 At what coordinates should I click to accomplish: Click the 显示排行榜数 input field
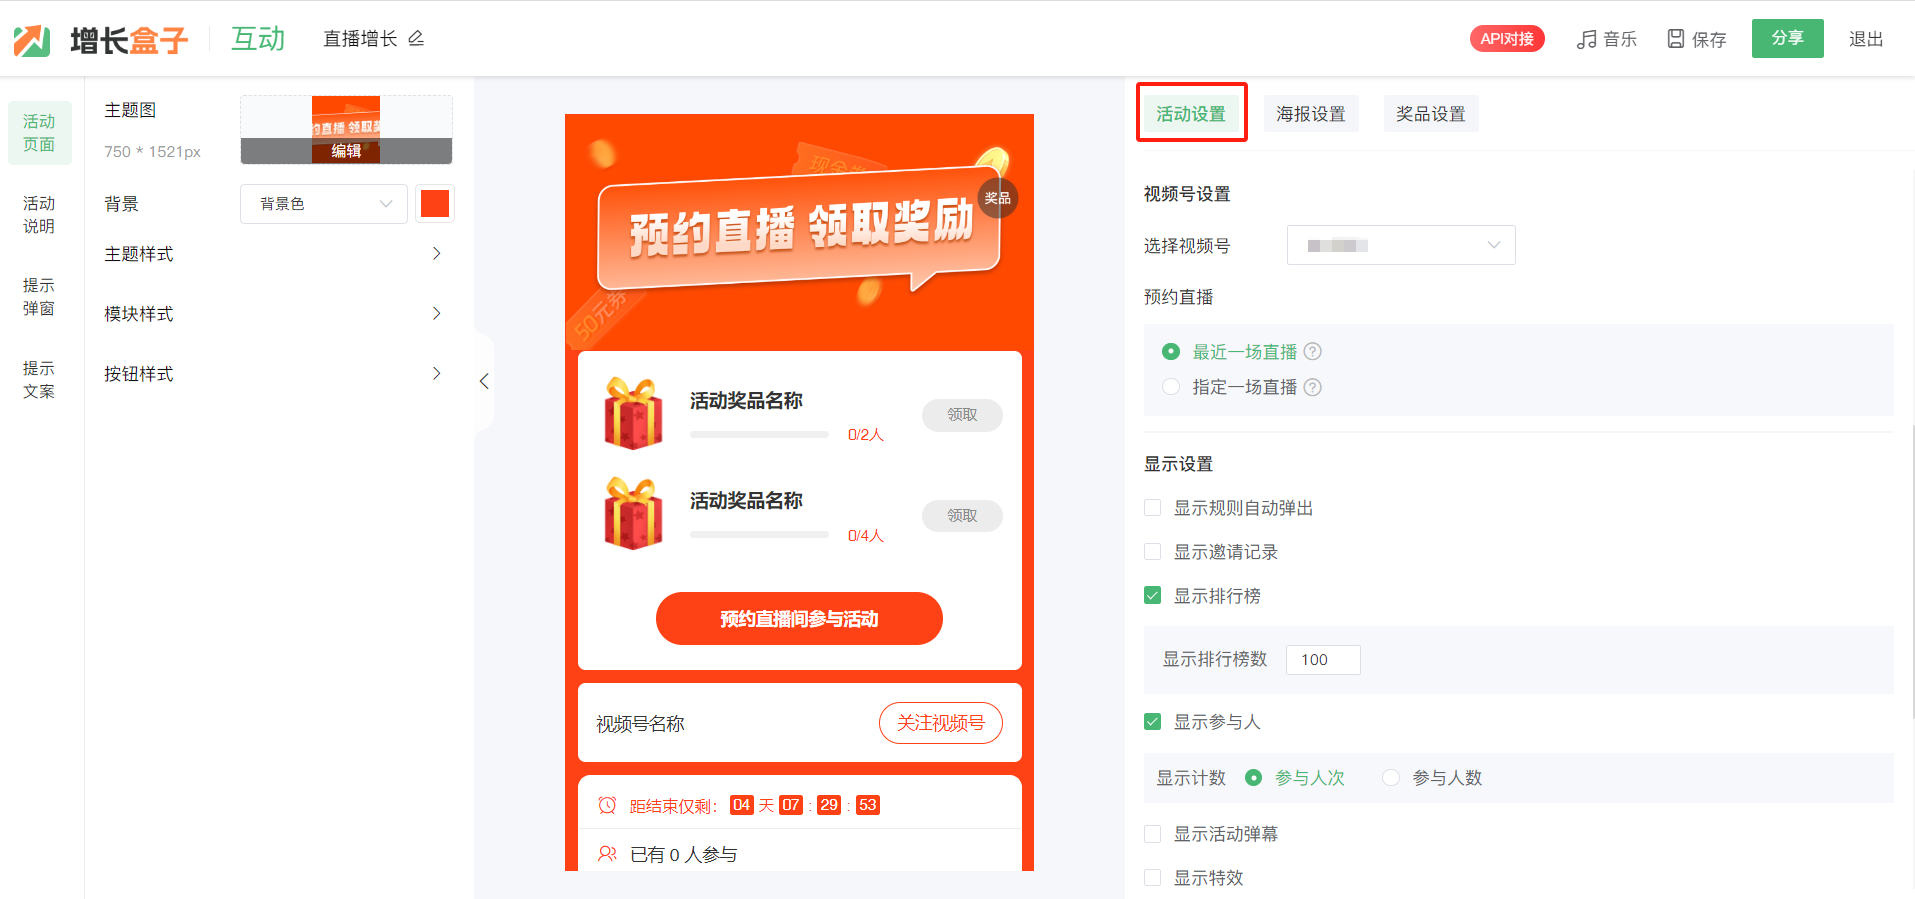tap(1322, 660)
